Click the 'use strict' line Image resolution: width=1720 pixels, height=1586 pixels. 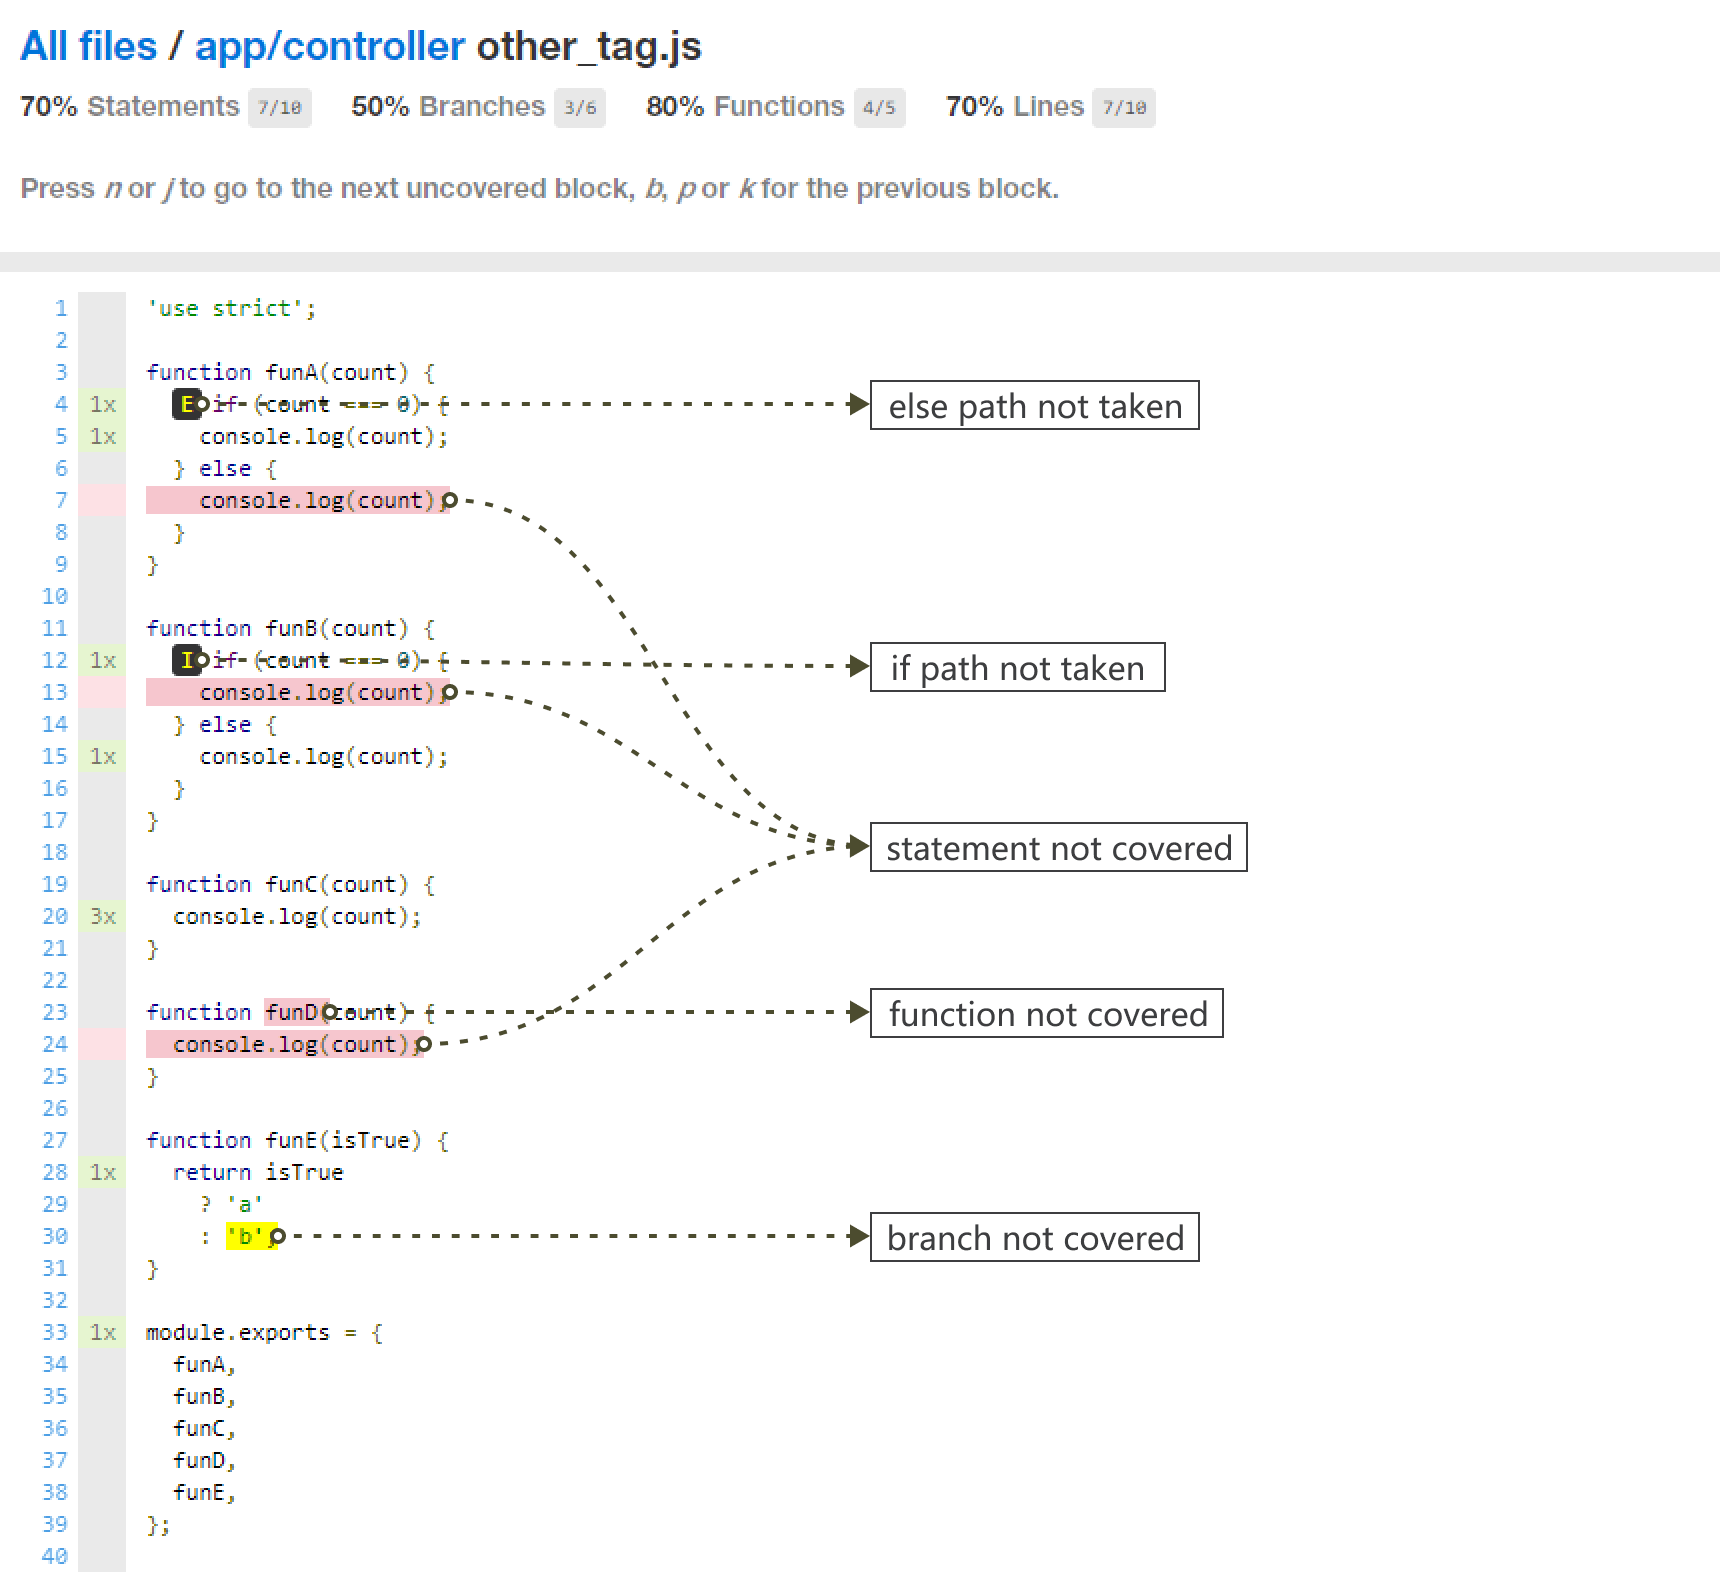point(231,309)
